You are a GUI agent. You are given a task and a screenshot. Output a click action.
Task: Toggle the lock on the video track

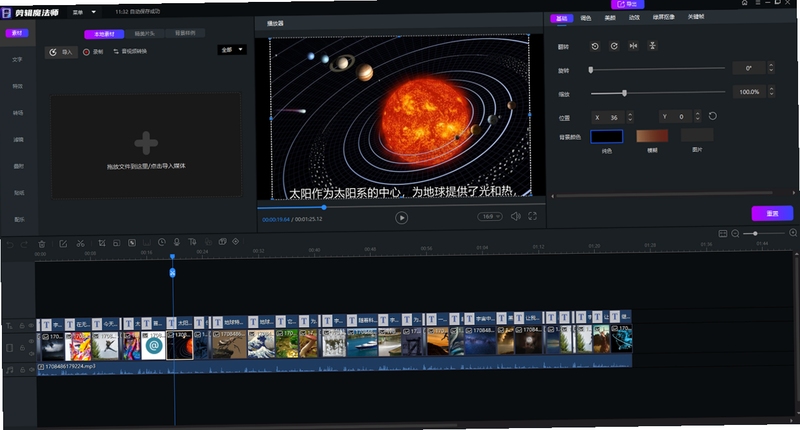click(22, 347)
